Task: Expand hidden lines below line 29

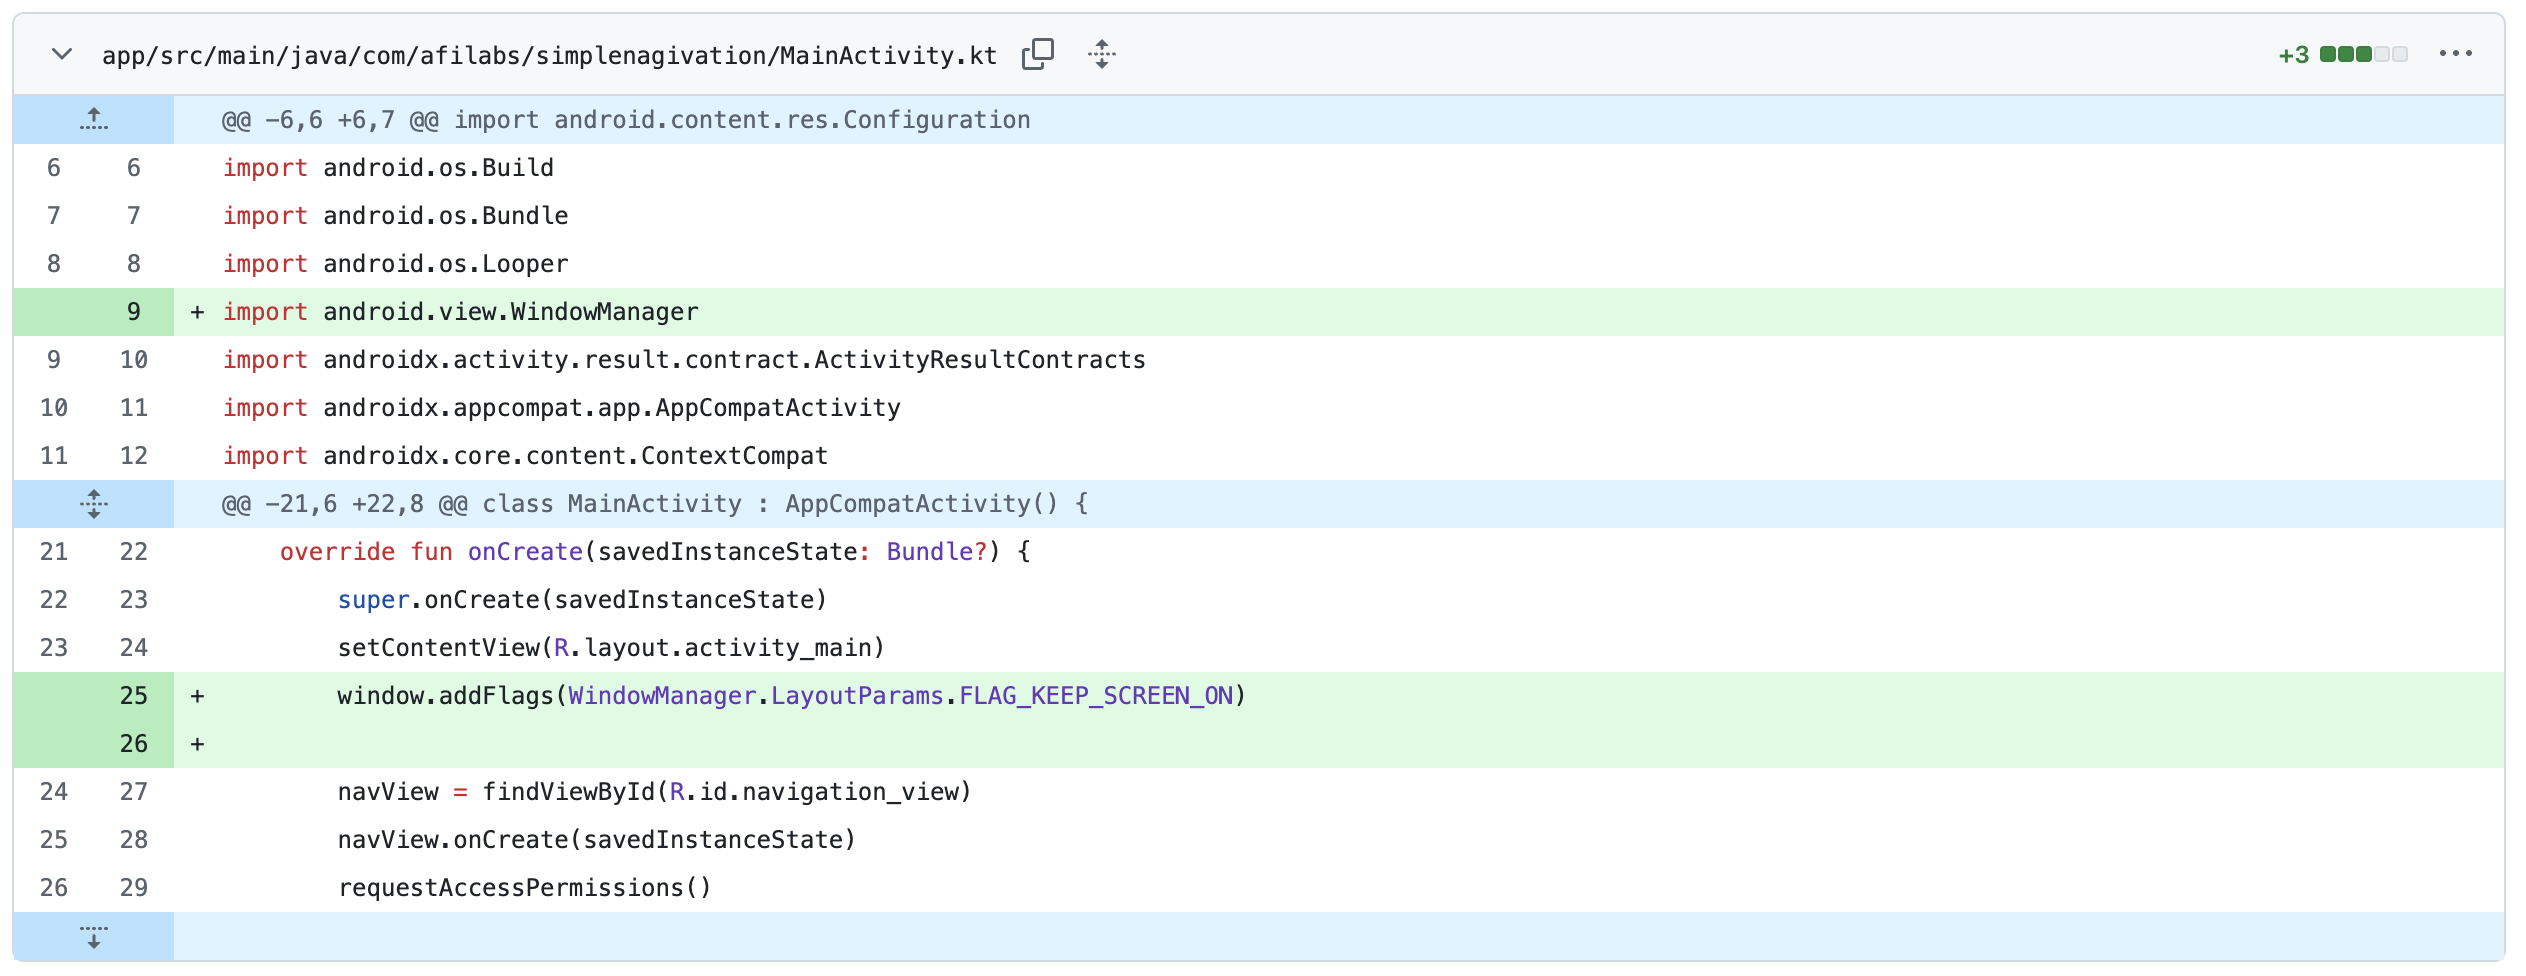Action: tap(94, 936)
